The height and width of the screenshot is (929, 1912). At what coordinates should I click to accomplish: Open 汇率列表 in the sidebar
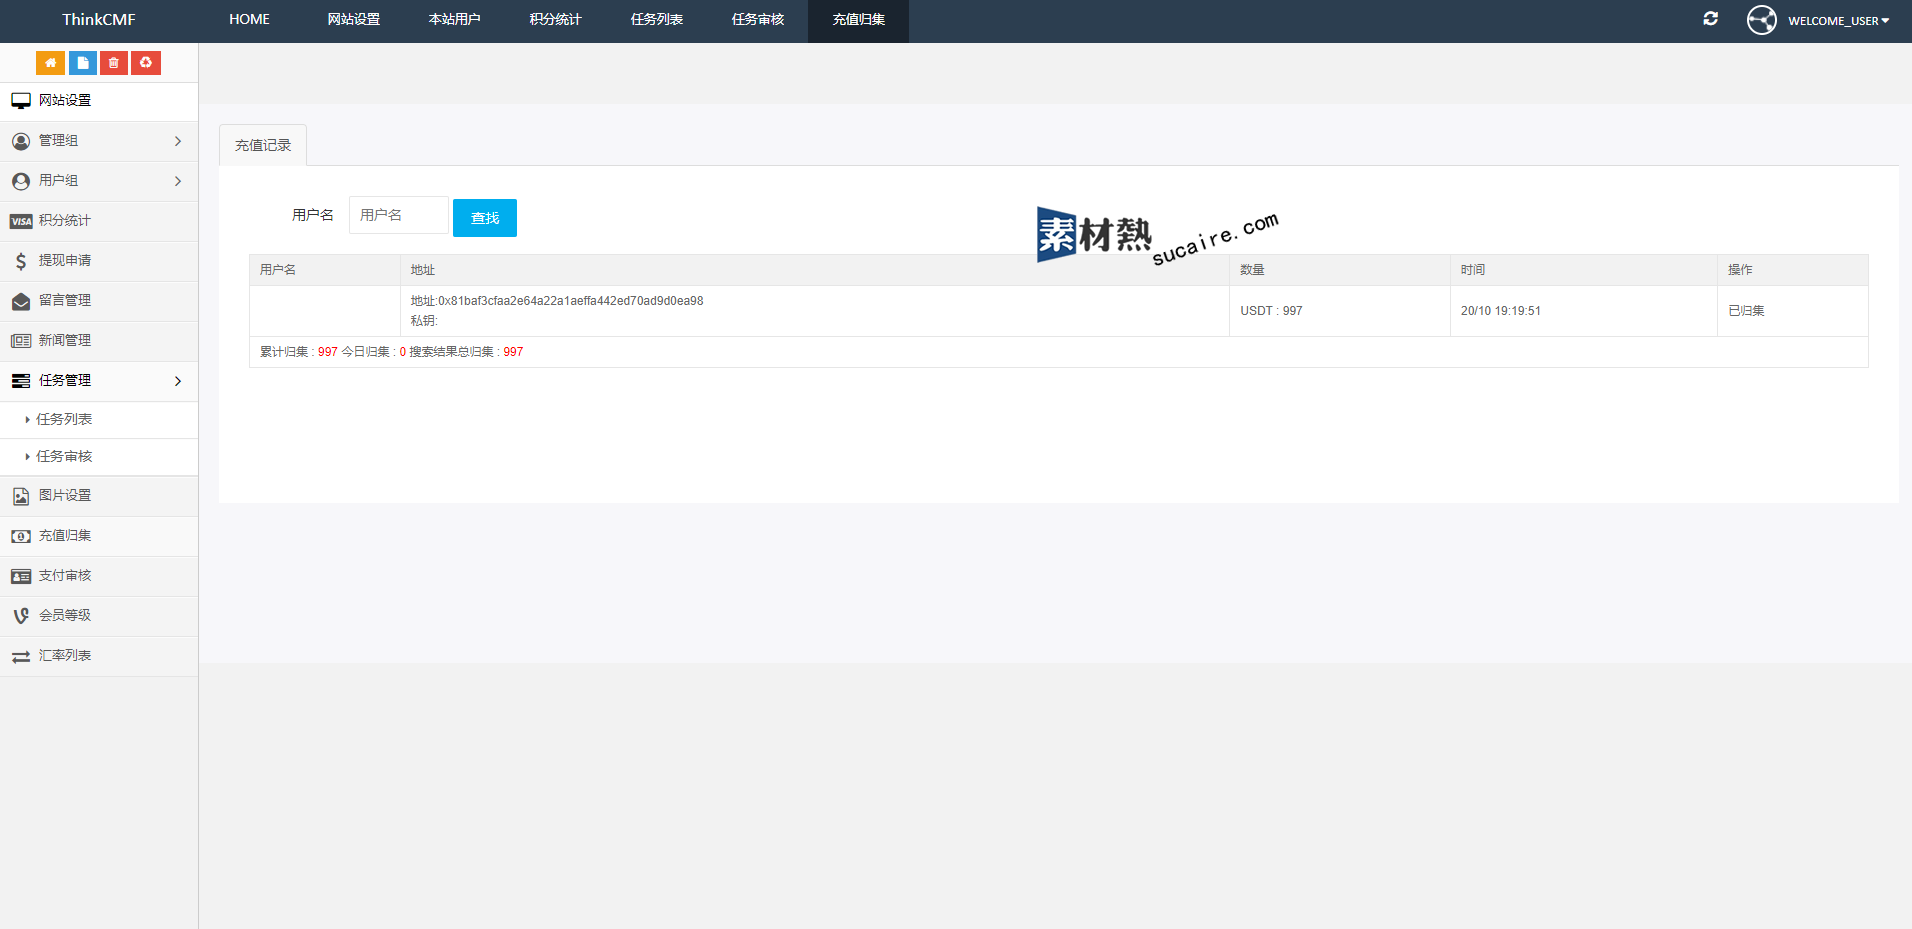(65, 656)
